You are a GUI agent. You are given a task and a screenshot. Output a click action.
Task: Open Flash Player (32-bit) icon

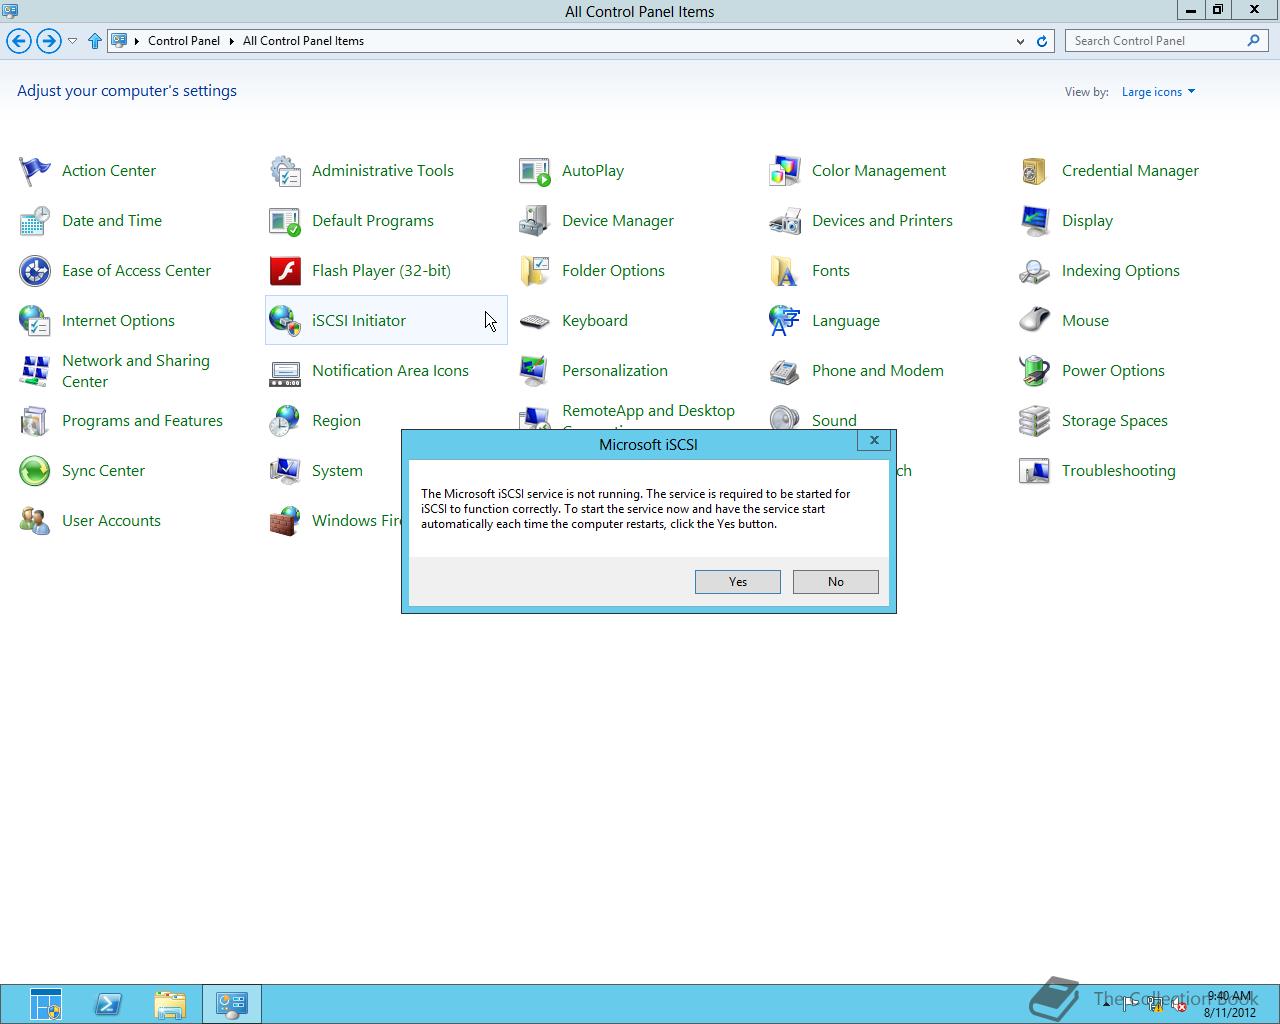click(285, 271)
